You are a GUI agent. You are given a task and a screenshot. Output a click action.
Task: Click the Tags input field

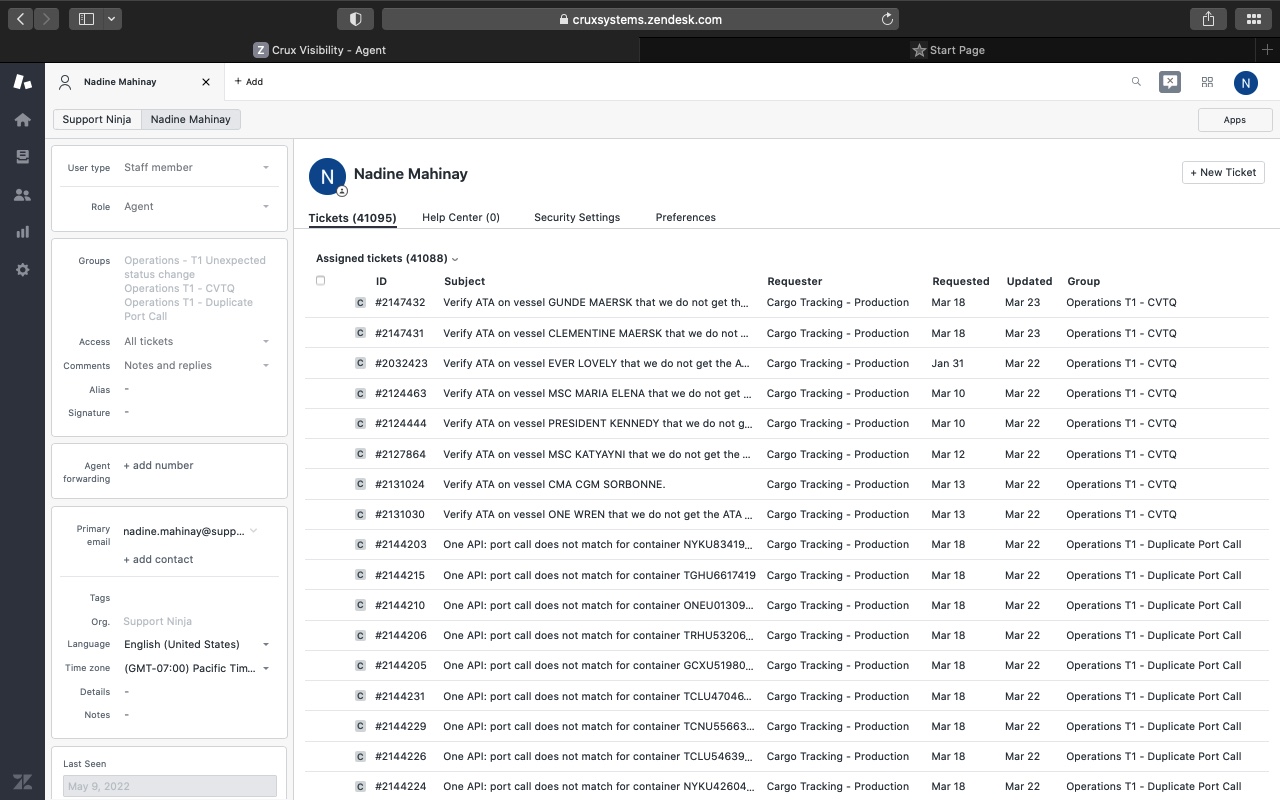pyautogui.click(x=196, y=598)
